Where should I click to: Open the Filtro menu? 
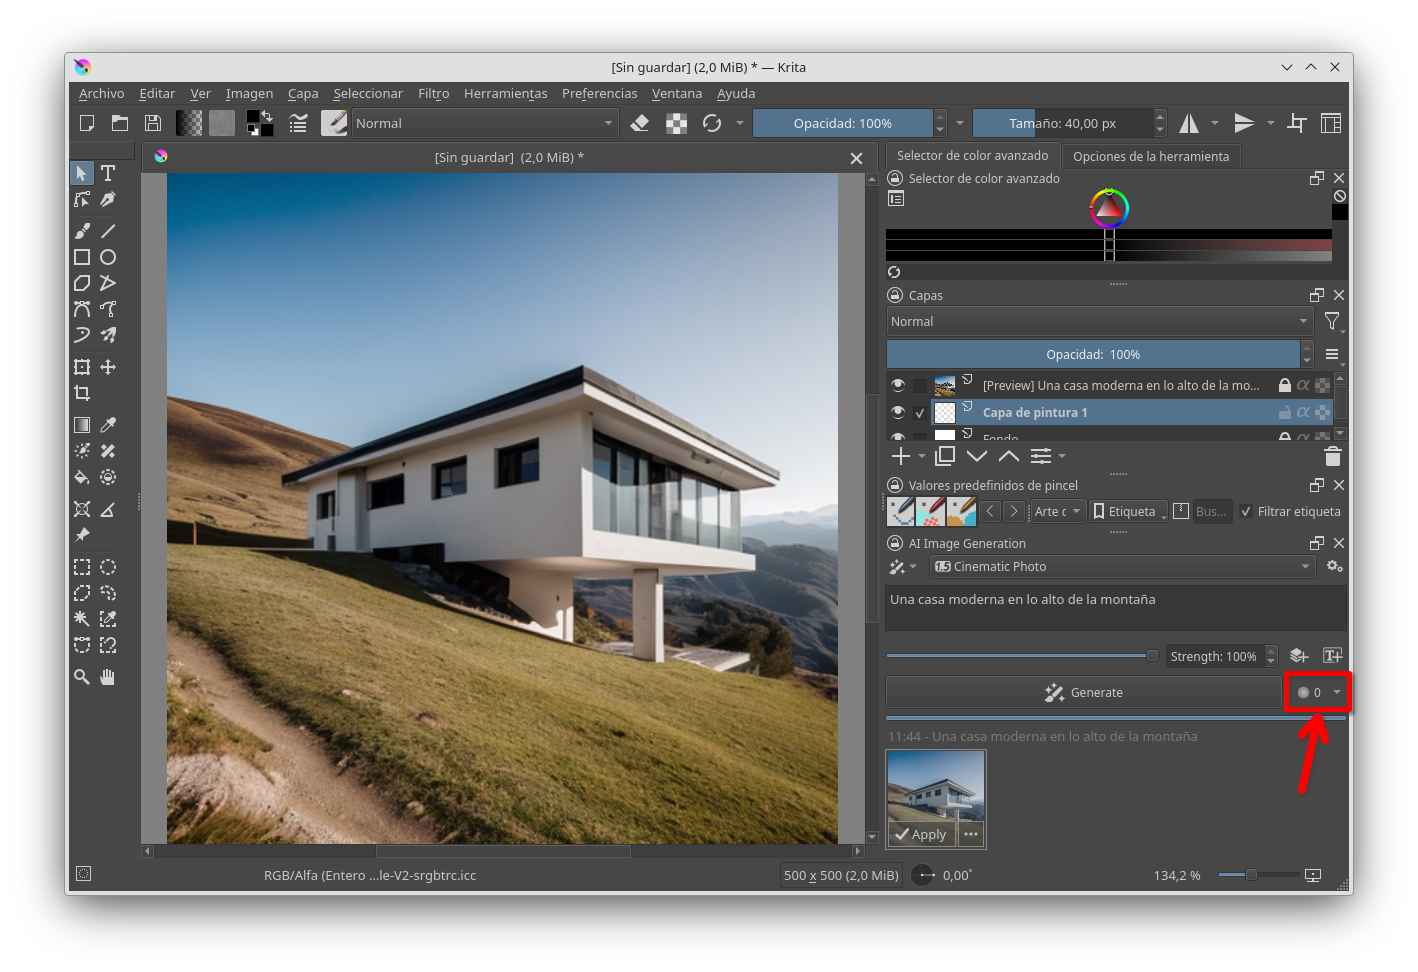[x=433, y=93]
